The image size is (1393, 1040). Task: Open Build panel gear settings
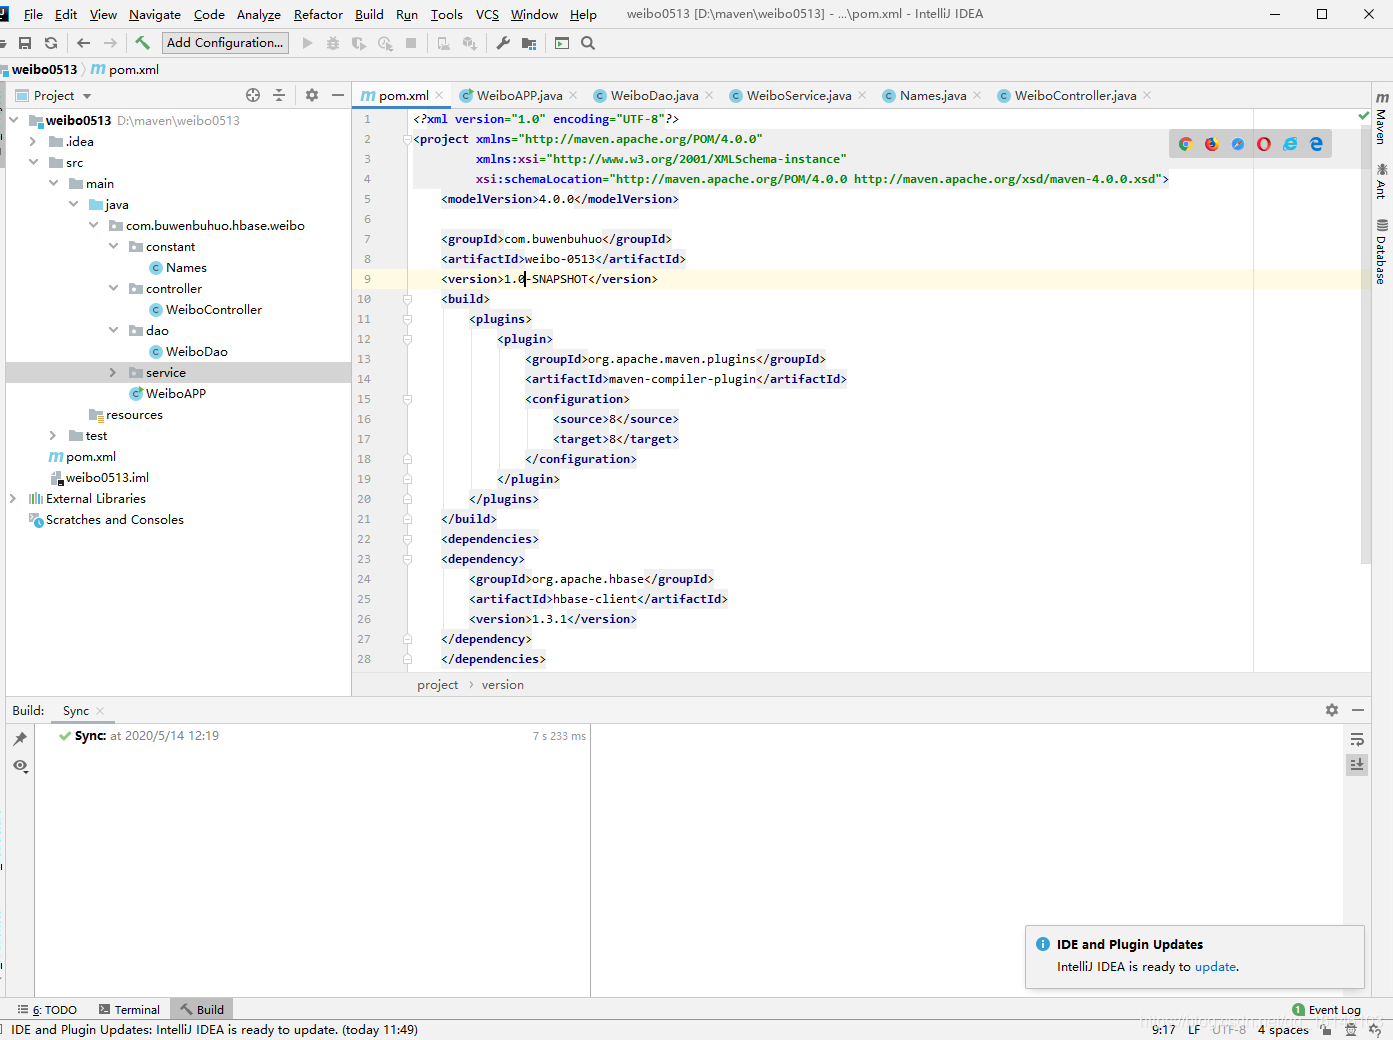(1332, 710)
